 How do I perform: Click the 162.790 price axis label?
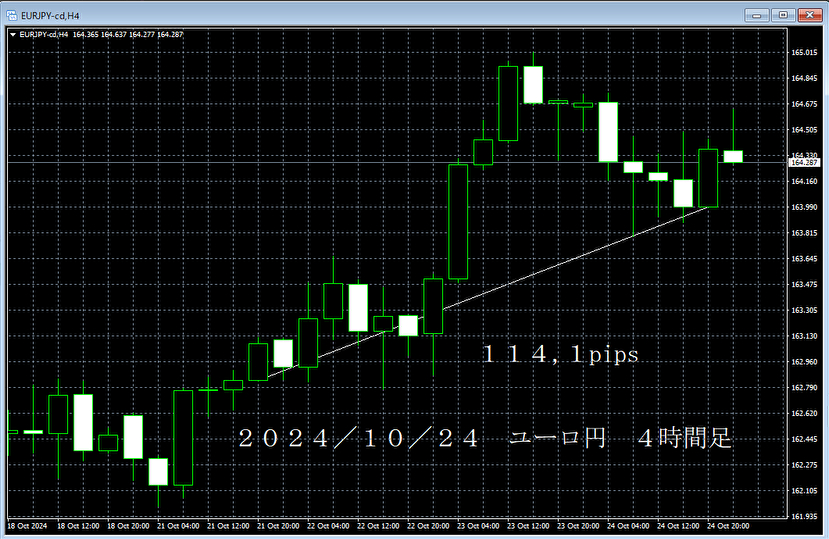pos(804,388)
